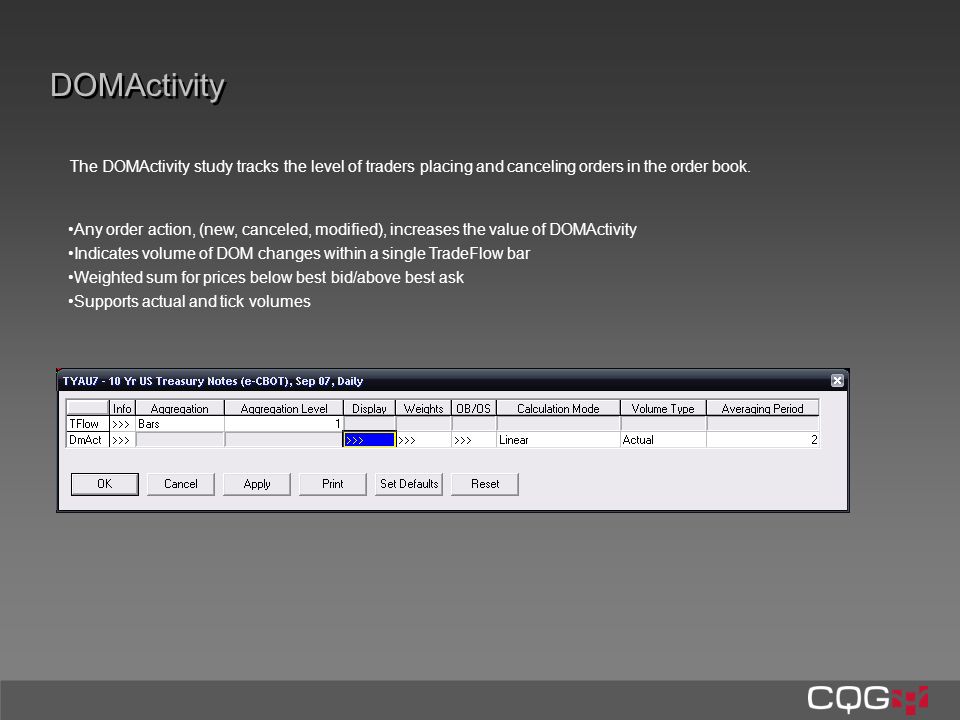Edit the DmAct Averaging Period value 2

point(763,440)
